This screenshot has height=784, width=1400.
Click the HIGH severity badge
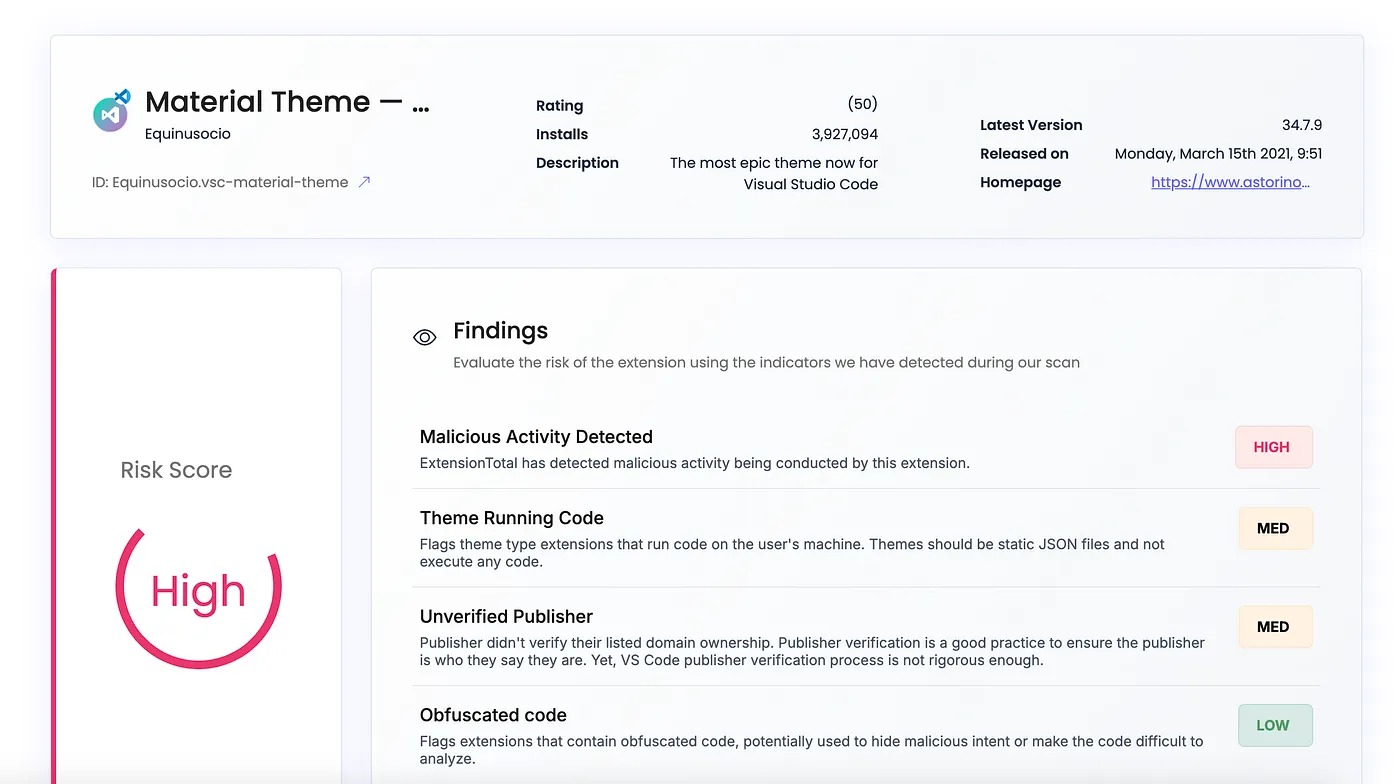[x=1272, y=448]
